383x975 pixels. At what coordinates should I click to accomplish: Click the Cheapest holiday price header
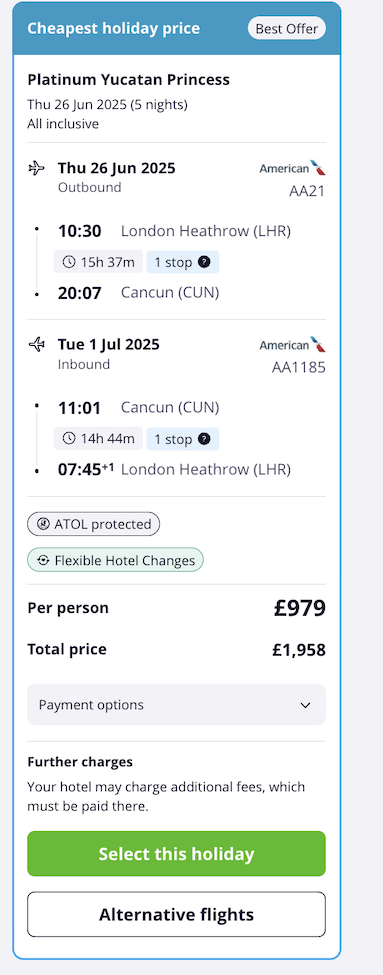114,29
